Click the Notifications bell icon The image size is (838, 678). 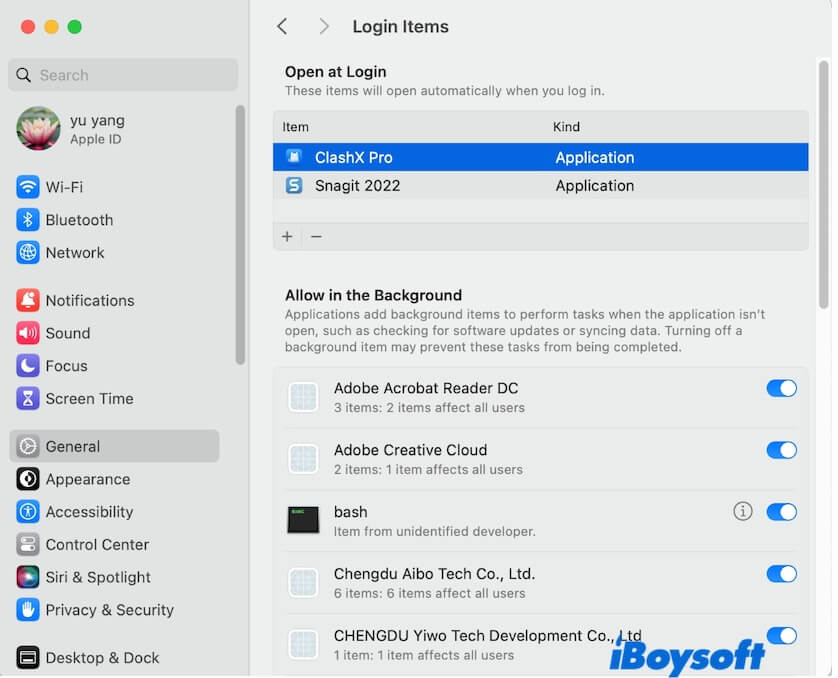[28, 300]
